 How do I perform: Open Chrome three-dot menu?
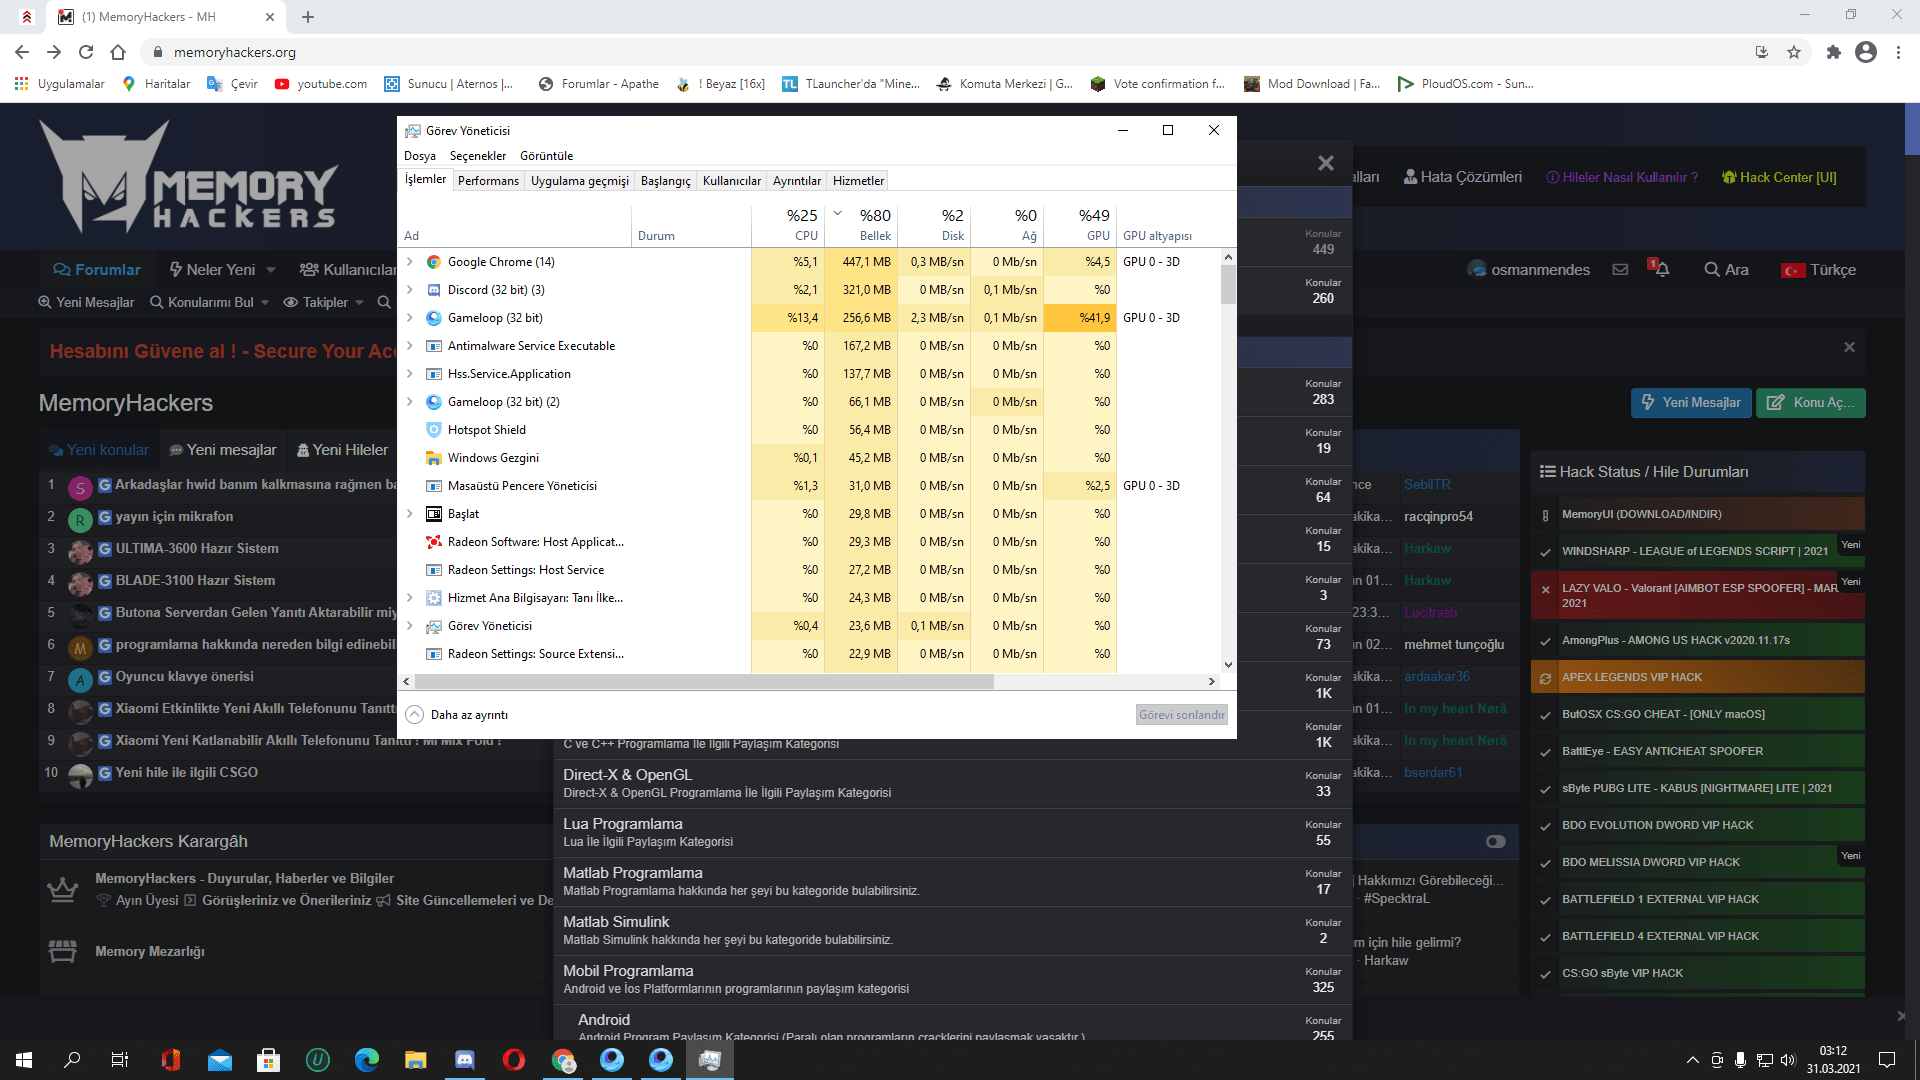1898,52
